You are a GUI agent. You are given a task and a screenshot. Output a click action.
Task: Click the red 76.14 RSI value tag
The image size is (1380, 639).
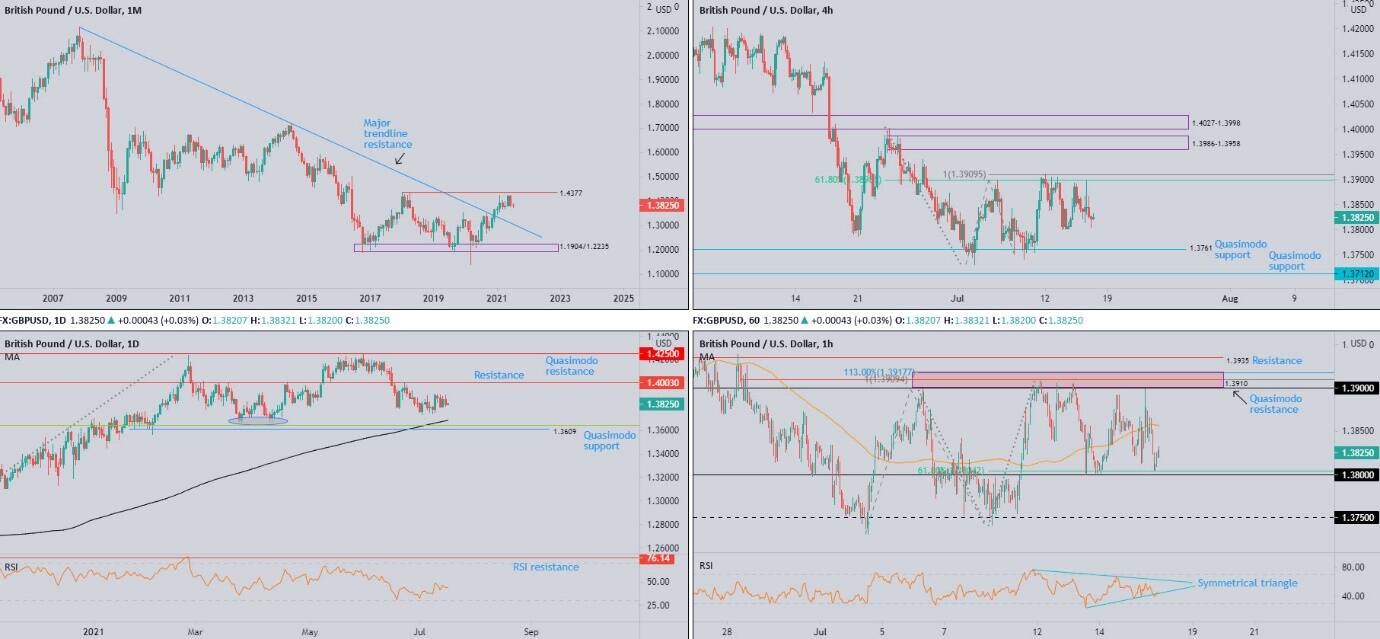[657, 559]
